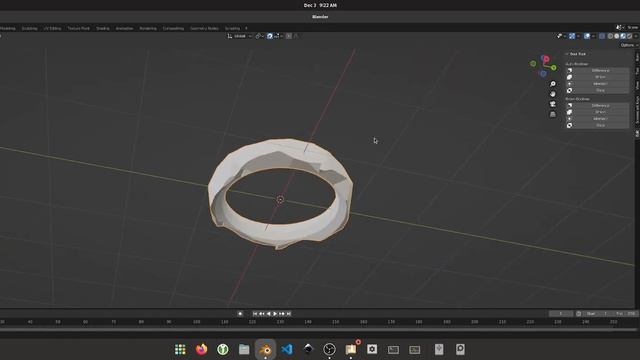Select wireframe viewport shading
Screen dimensions: 640x360
(x=610, y=36)
